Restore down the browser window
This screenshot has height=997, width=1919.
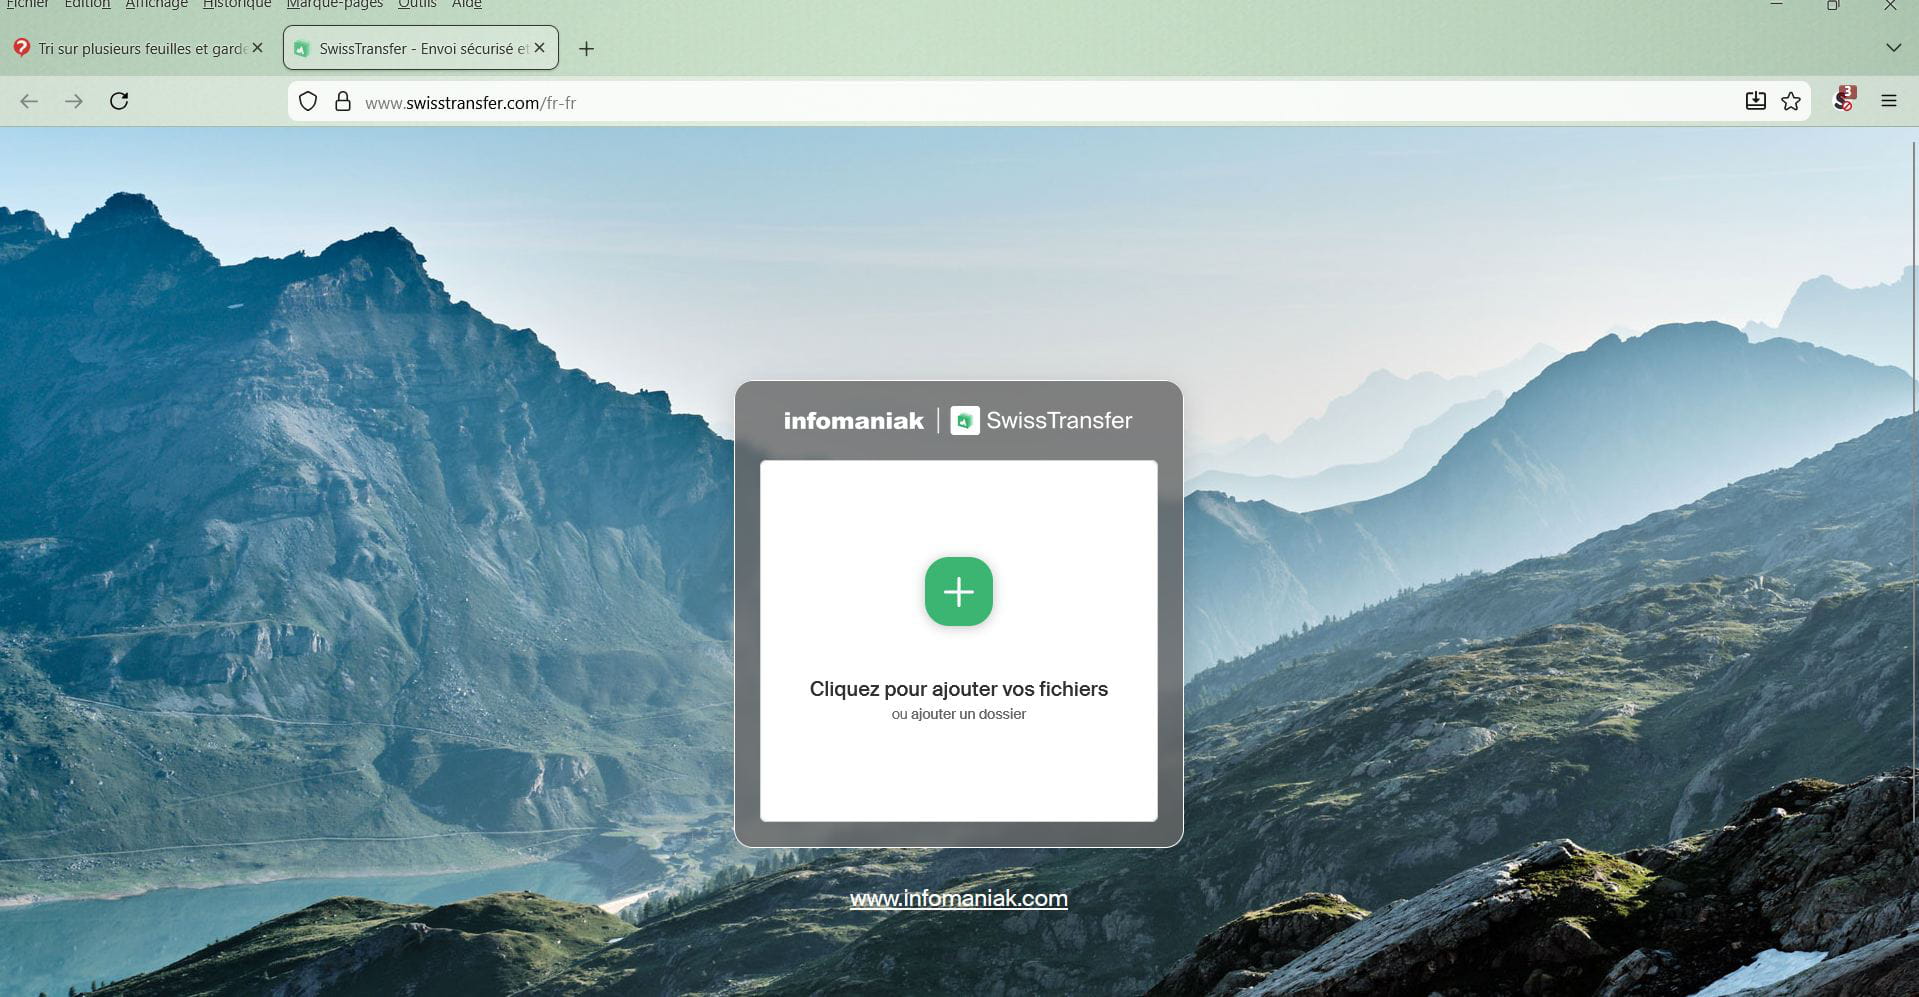1833,5
